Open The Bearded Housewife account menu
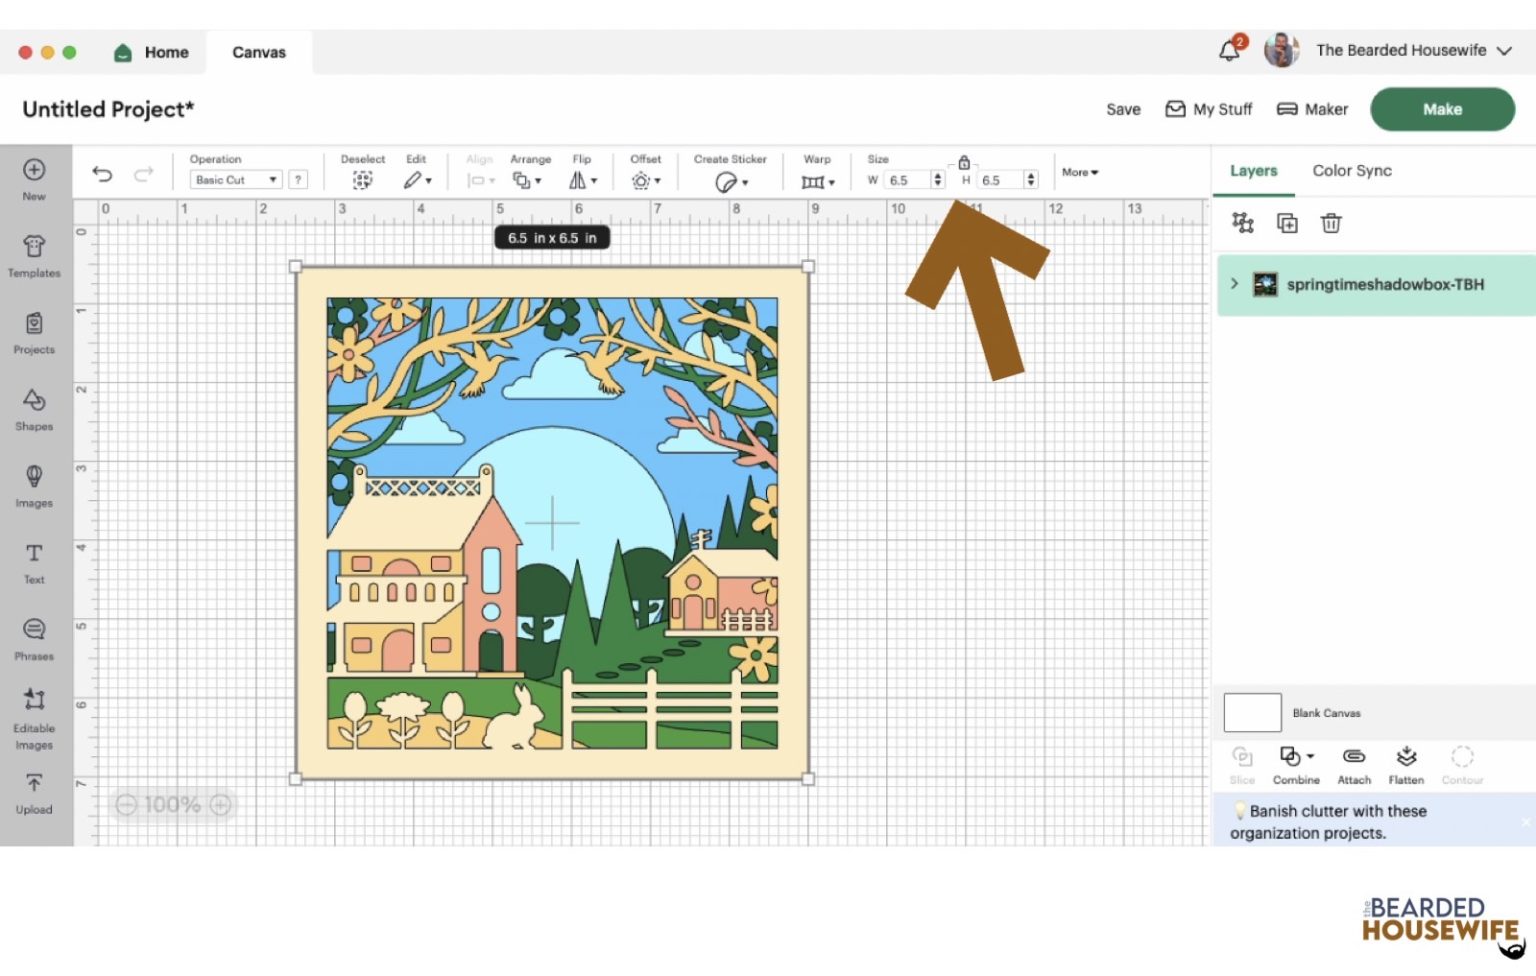The width and height of the screenshot is (1536, 976). click(1411, 50)
